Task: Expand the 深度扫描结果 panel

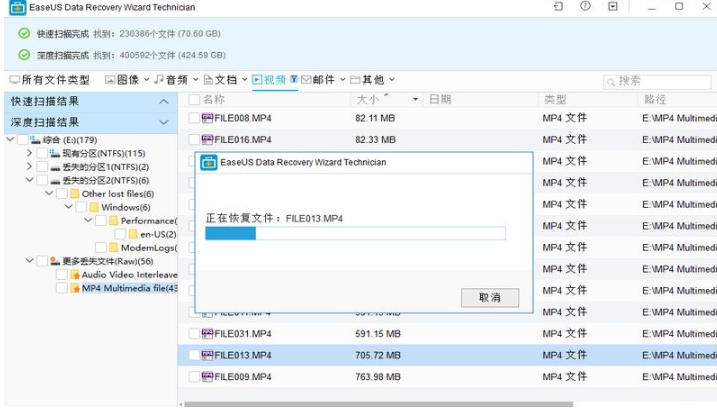Action: [x=164, y=123]
